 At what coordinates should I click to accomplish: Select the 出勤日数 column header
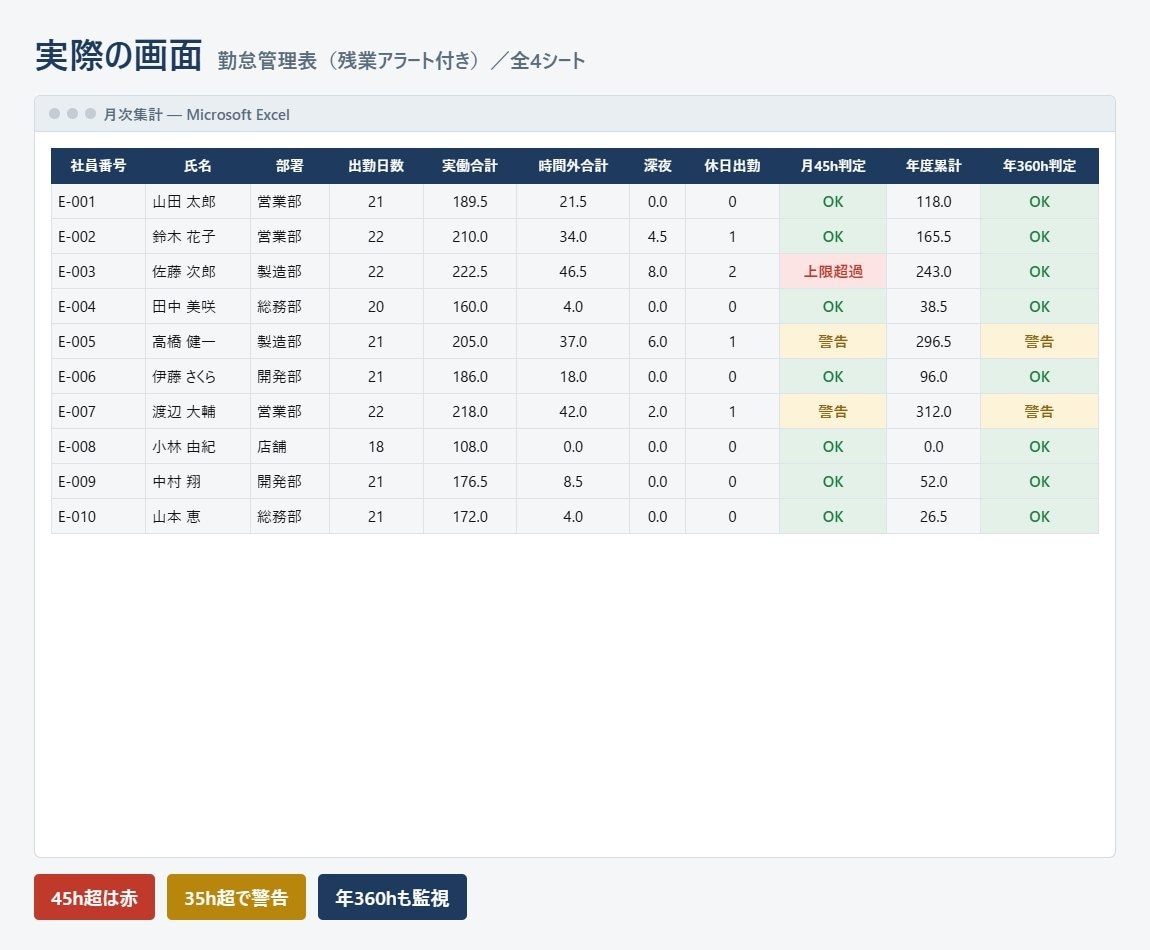point(376,166)
